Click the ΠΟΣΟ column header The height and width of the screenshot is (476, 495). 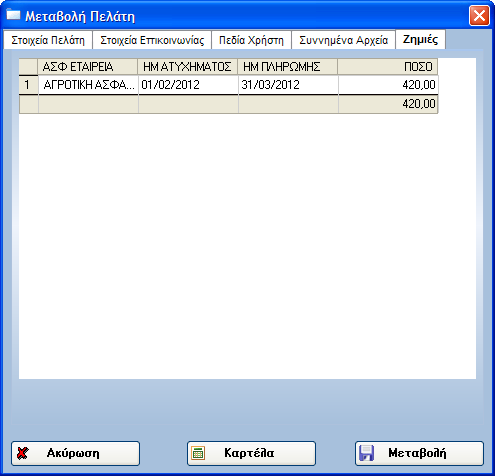[x=388, y=67]
